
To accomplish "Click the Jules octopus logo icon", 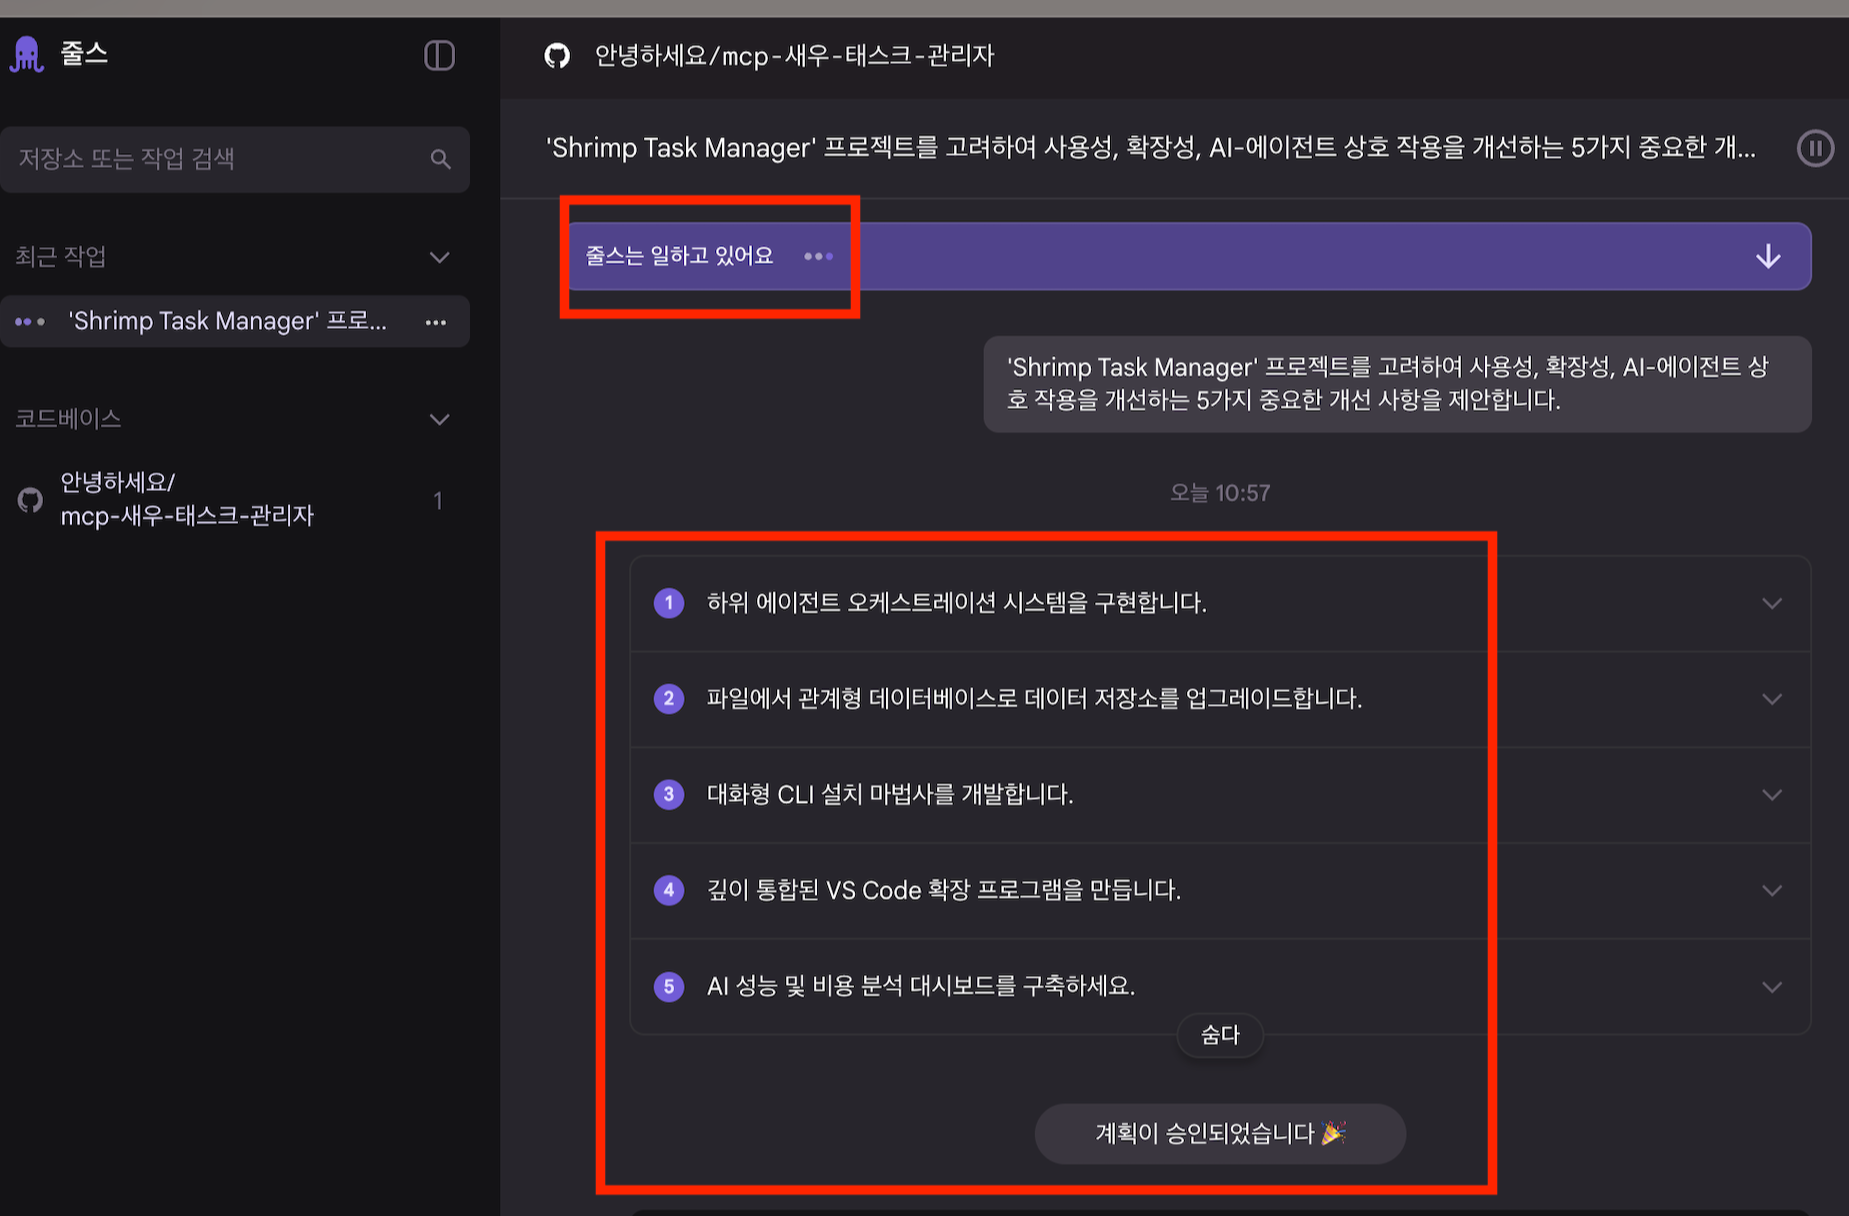I will tap(26, 54).
